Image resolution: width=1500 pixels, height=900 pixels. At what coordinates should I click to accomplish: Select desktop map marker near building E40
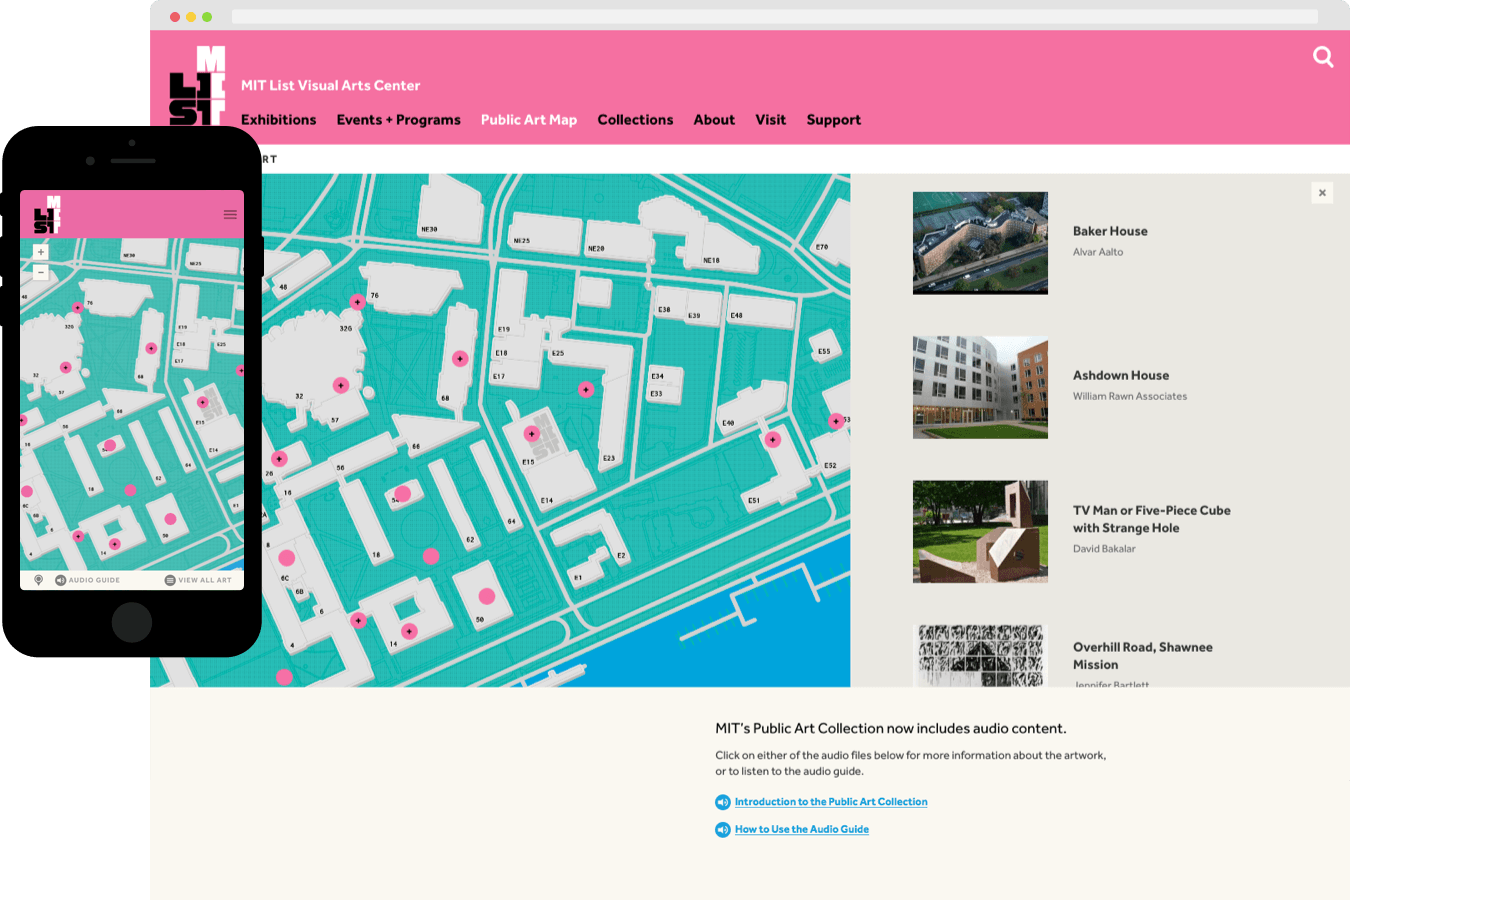(772, 439)
